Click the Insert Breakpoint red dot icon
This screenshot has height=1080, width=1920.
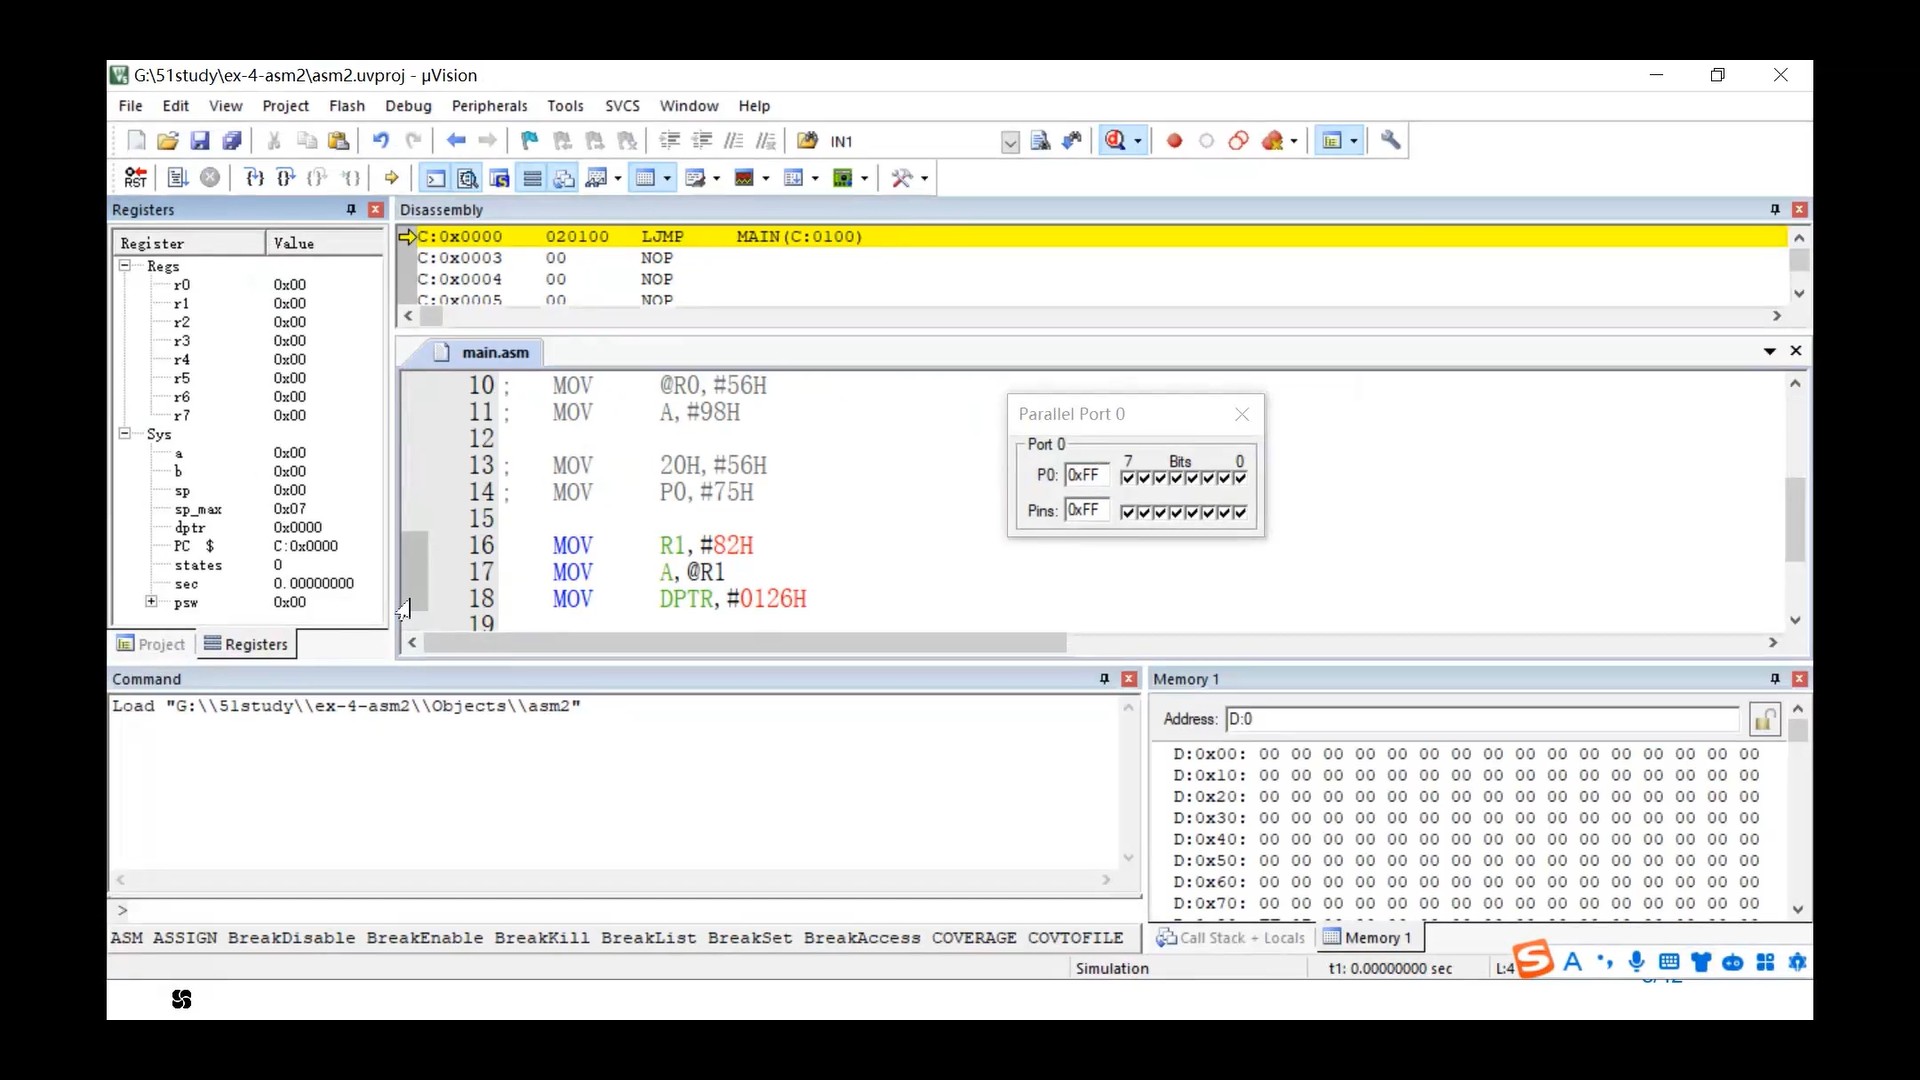[1174, 141]
